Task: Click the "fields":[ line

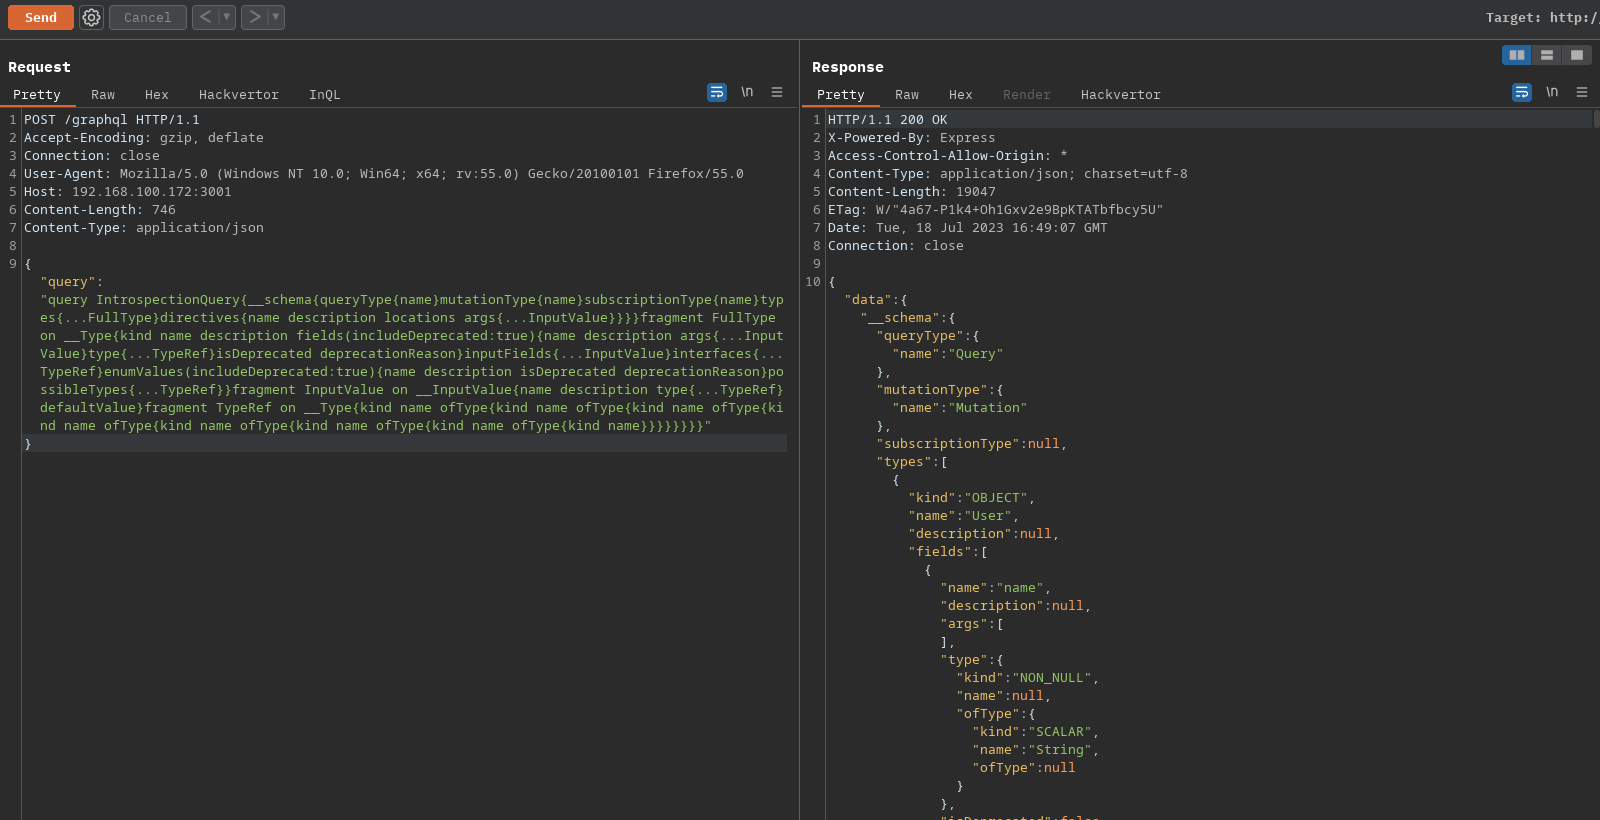Action: (x=948, y=552)
